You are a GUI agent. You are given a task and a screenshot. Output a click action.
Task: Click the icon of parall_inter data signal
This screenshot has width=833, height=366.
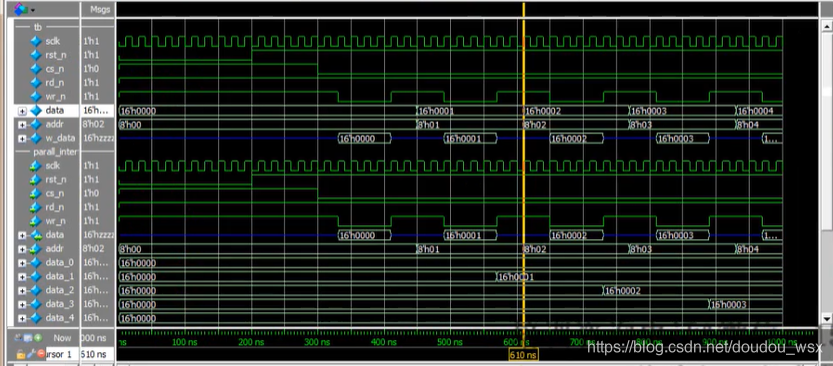pyautogui.click(x=36, y=235)
